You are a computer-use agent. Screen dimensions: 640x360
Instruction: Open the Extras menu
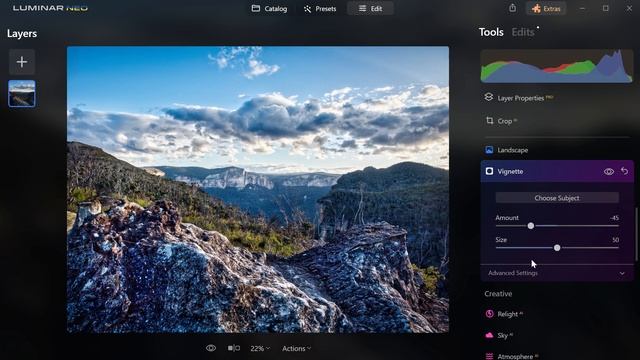546,9
